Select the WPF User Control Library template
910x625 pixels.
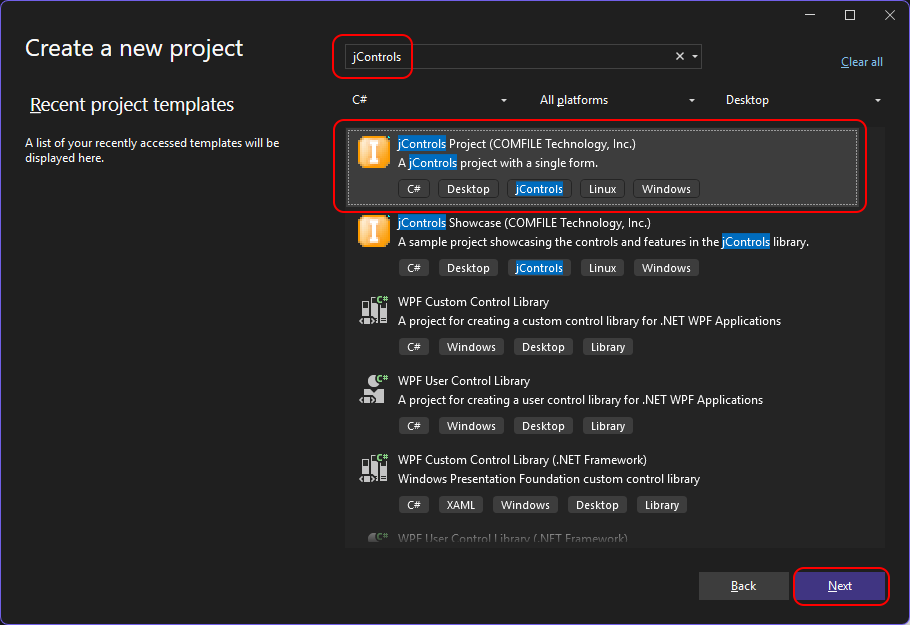click(x=463, y=381)
